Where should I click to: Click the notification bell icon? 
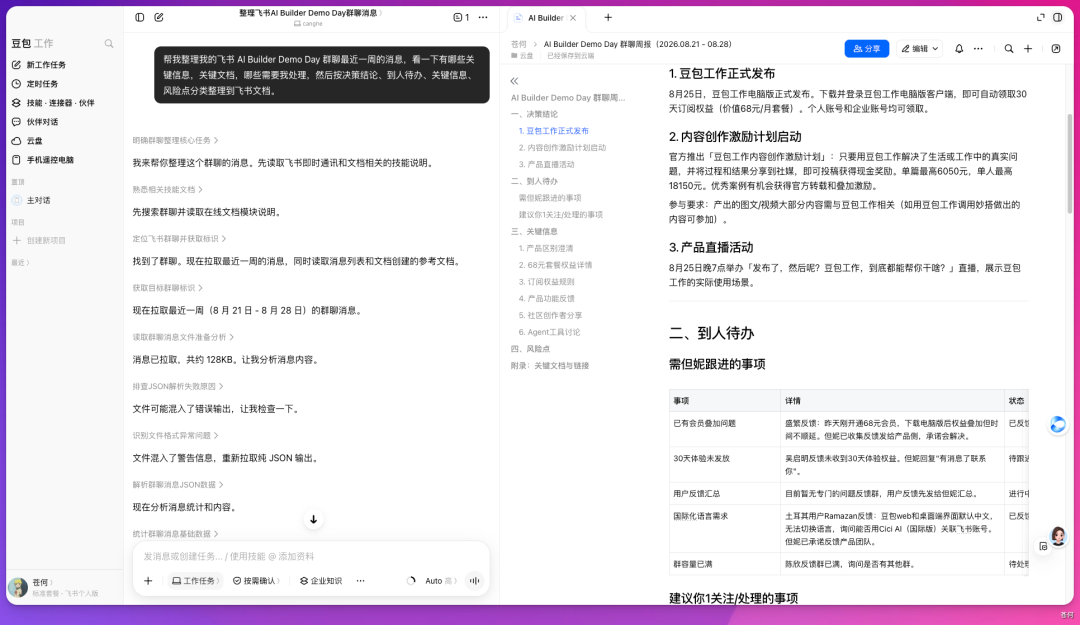(x=959, y=49)
